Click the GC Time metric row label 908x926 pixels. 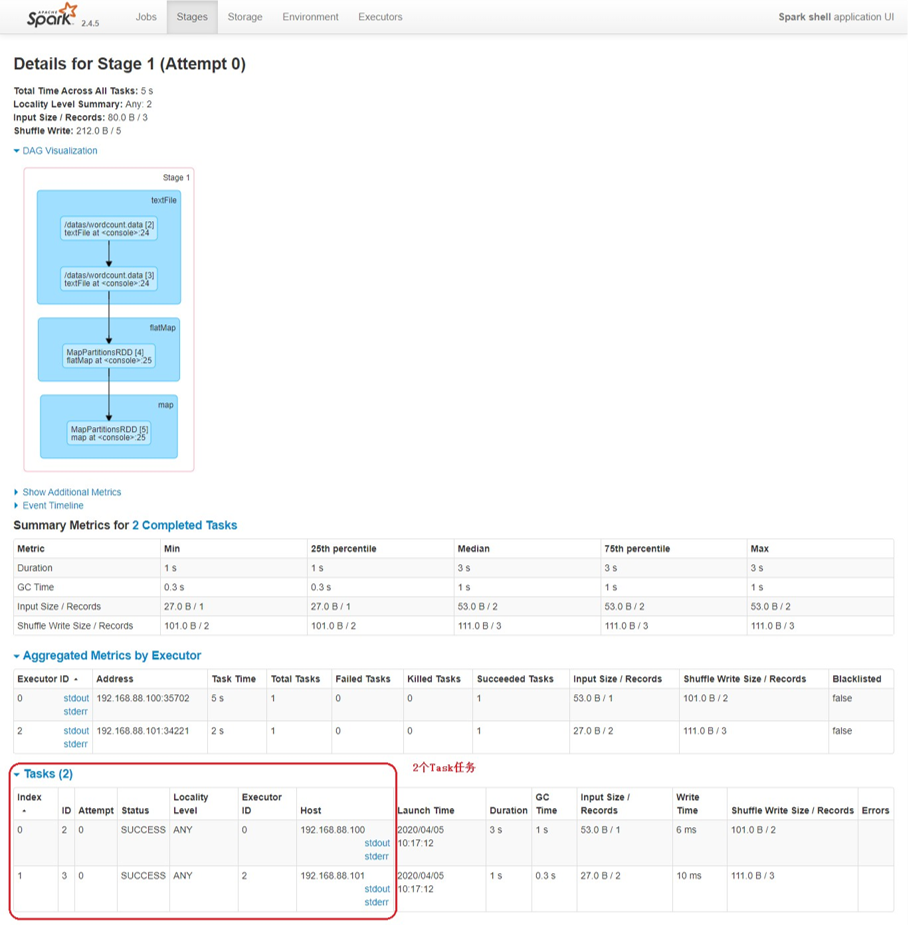pos(35,587)
